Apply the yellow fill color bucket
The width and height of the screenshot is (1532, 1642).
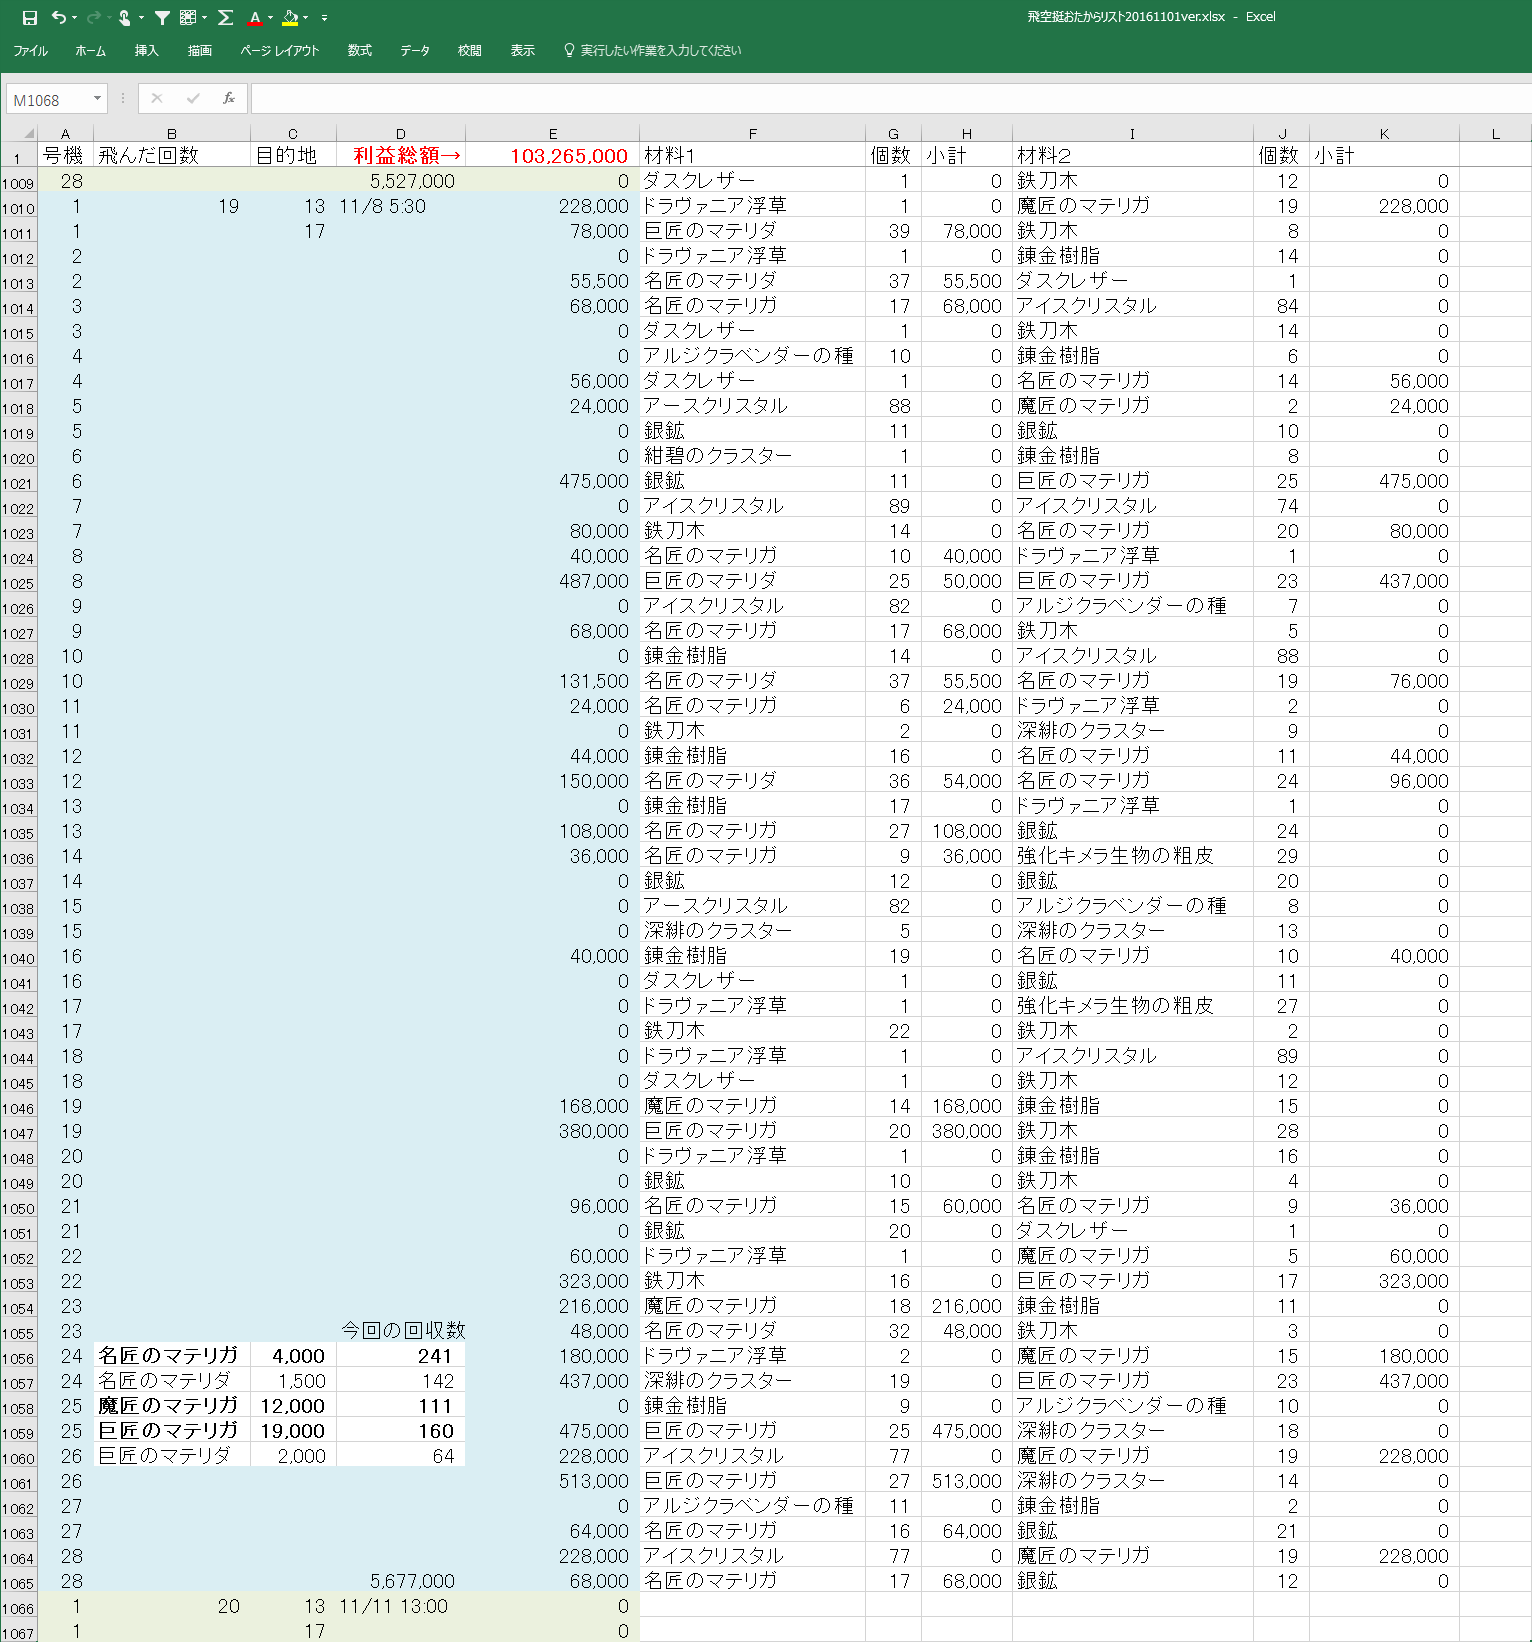pyautogui.click(x=290, y=18)
